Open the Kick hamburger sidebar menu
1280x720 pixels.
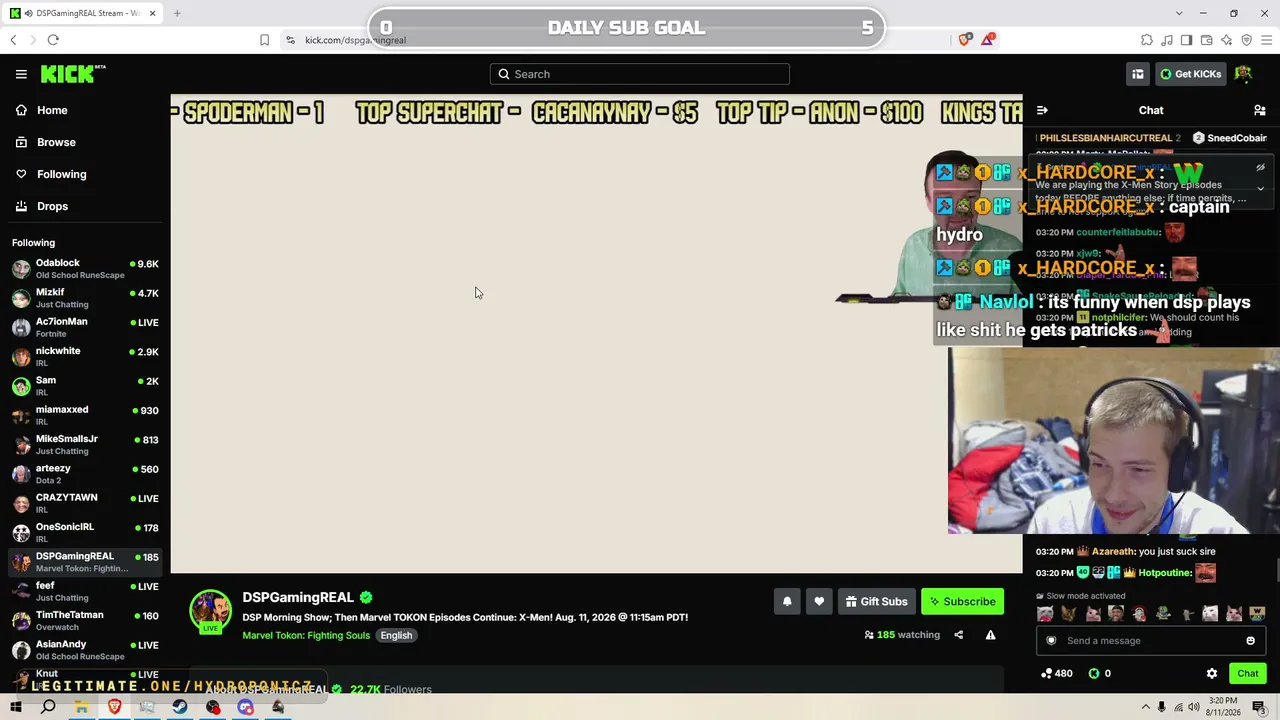[21, 74]
